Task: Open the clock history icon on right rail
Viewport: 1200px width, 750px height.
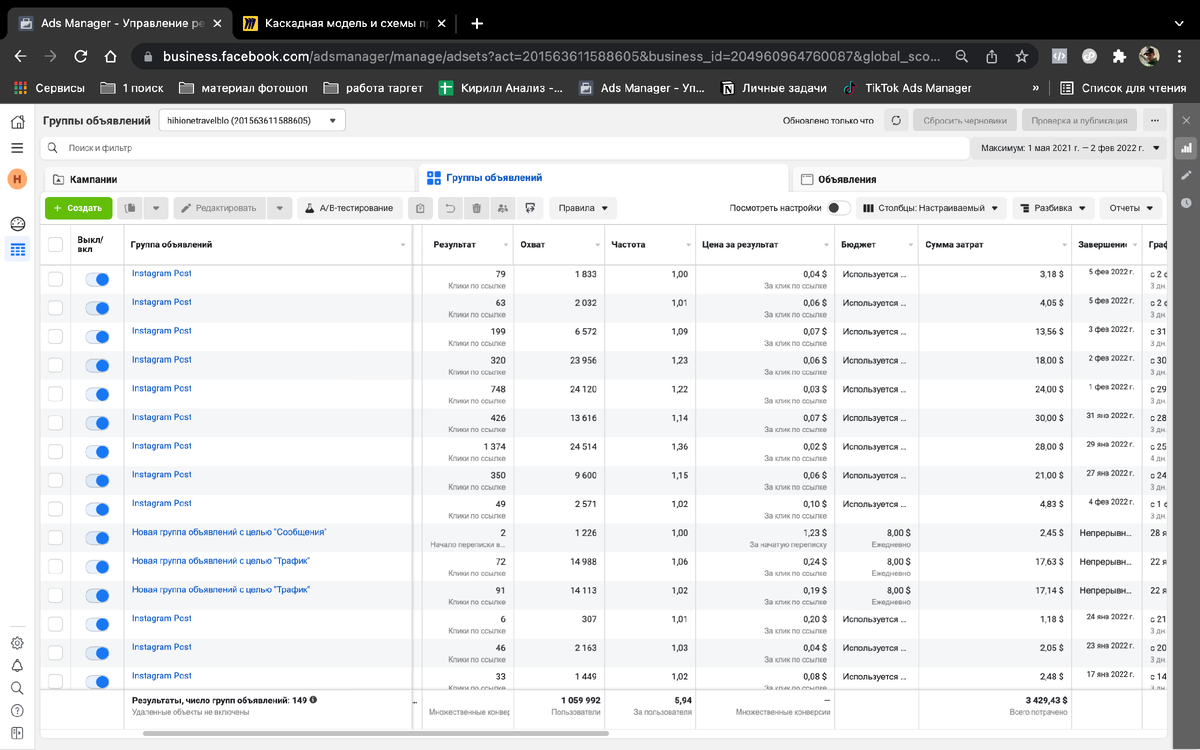Action: point(1187,202)
